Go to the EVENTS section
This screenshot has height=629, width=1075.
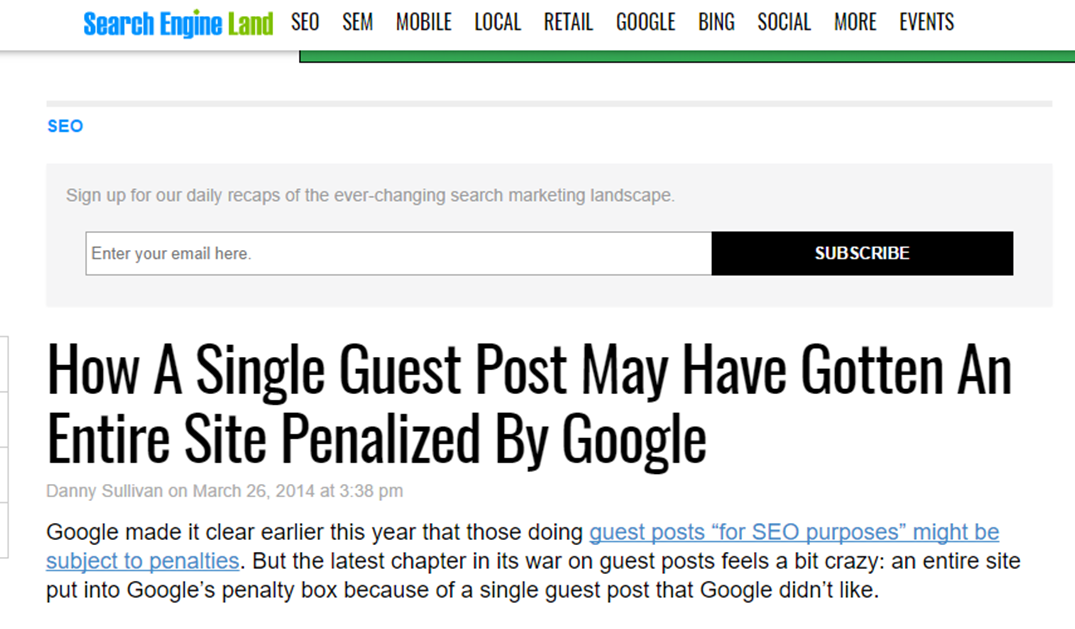927,22
